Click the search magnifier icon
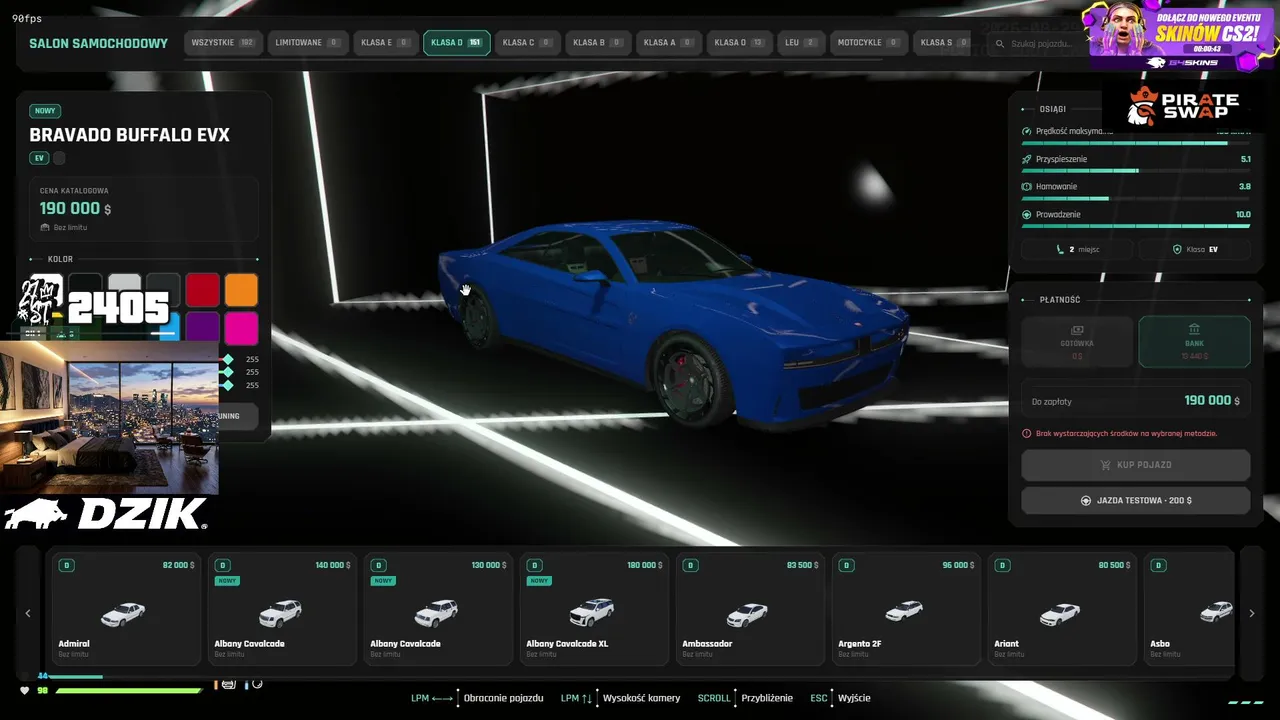The height and width of the screenshot is (720, 1280). [x=999, y=44]
